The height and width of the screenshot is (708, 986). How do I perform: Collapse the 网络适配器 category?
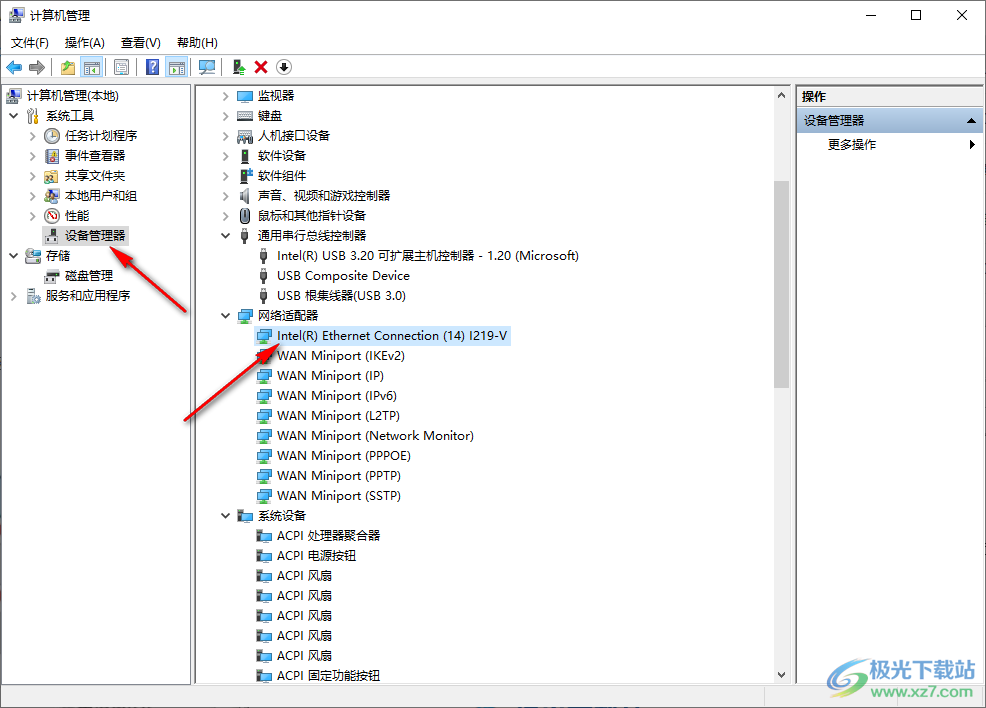click(x=226, y=316)
